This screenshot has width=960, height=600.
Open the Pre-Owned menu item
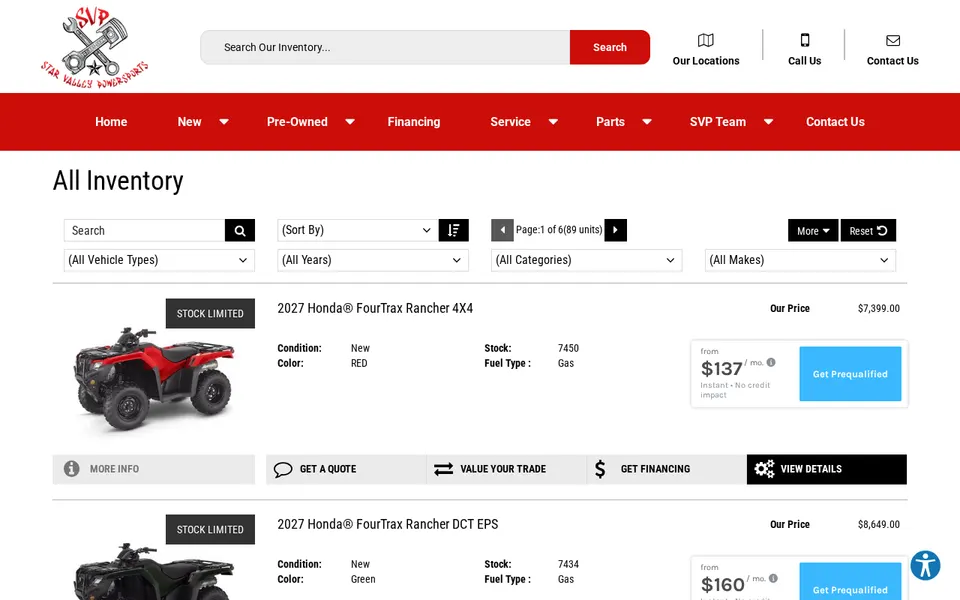[x=297, y=122]
